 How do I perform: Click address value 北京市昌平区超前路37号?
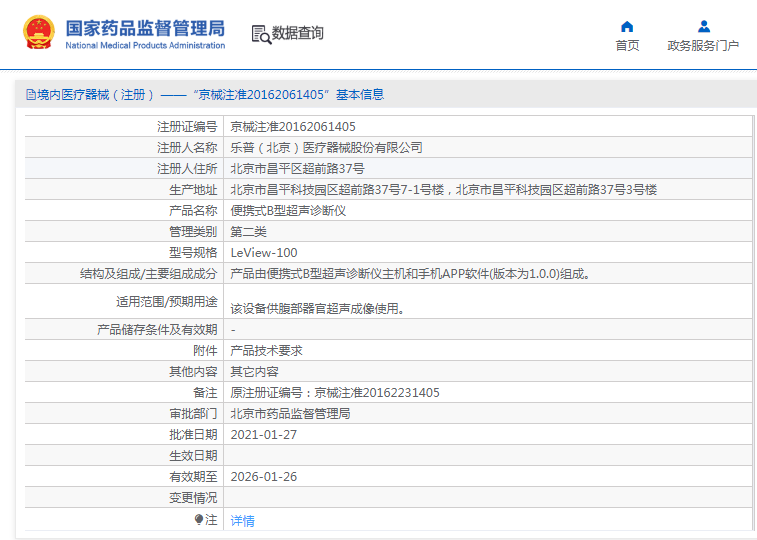pyautogui.click(x=297, y=169)
